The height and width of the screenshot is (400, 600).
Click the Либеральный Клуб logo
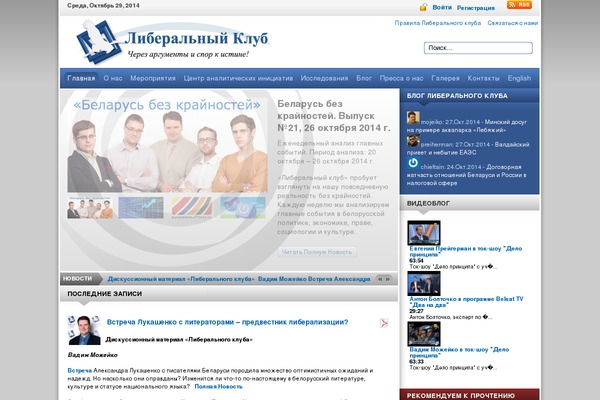[172, 42]
